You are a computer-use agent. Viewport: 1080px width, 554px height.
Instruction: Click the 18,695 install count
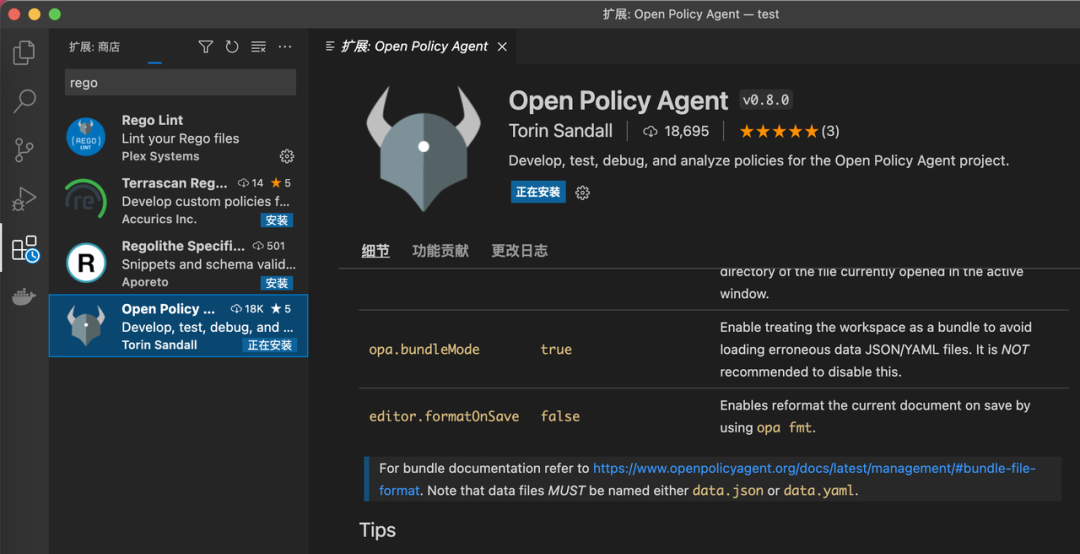click(686, 131)
